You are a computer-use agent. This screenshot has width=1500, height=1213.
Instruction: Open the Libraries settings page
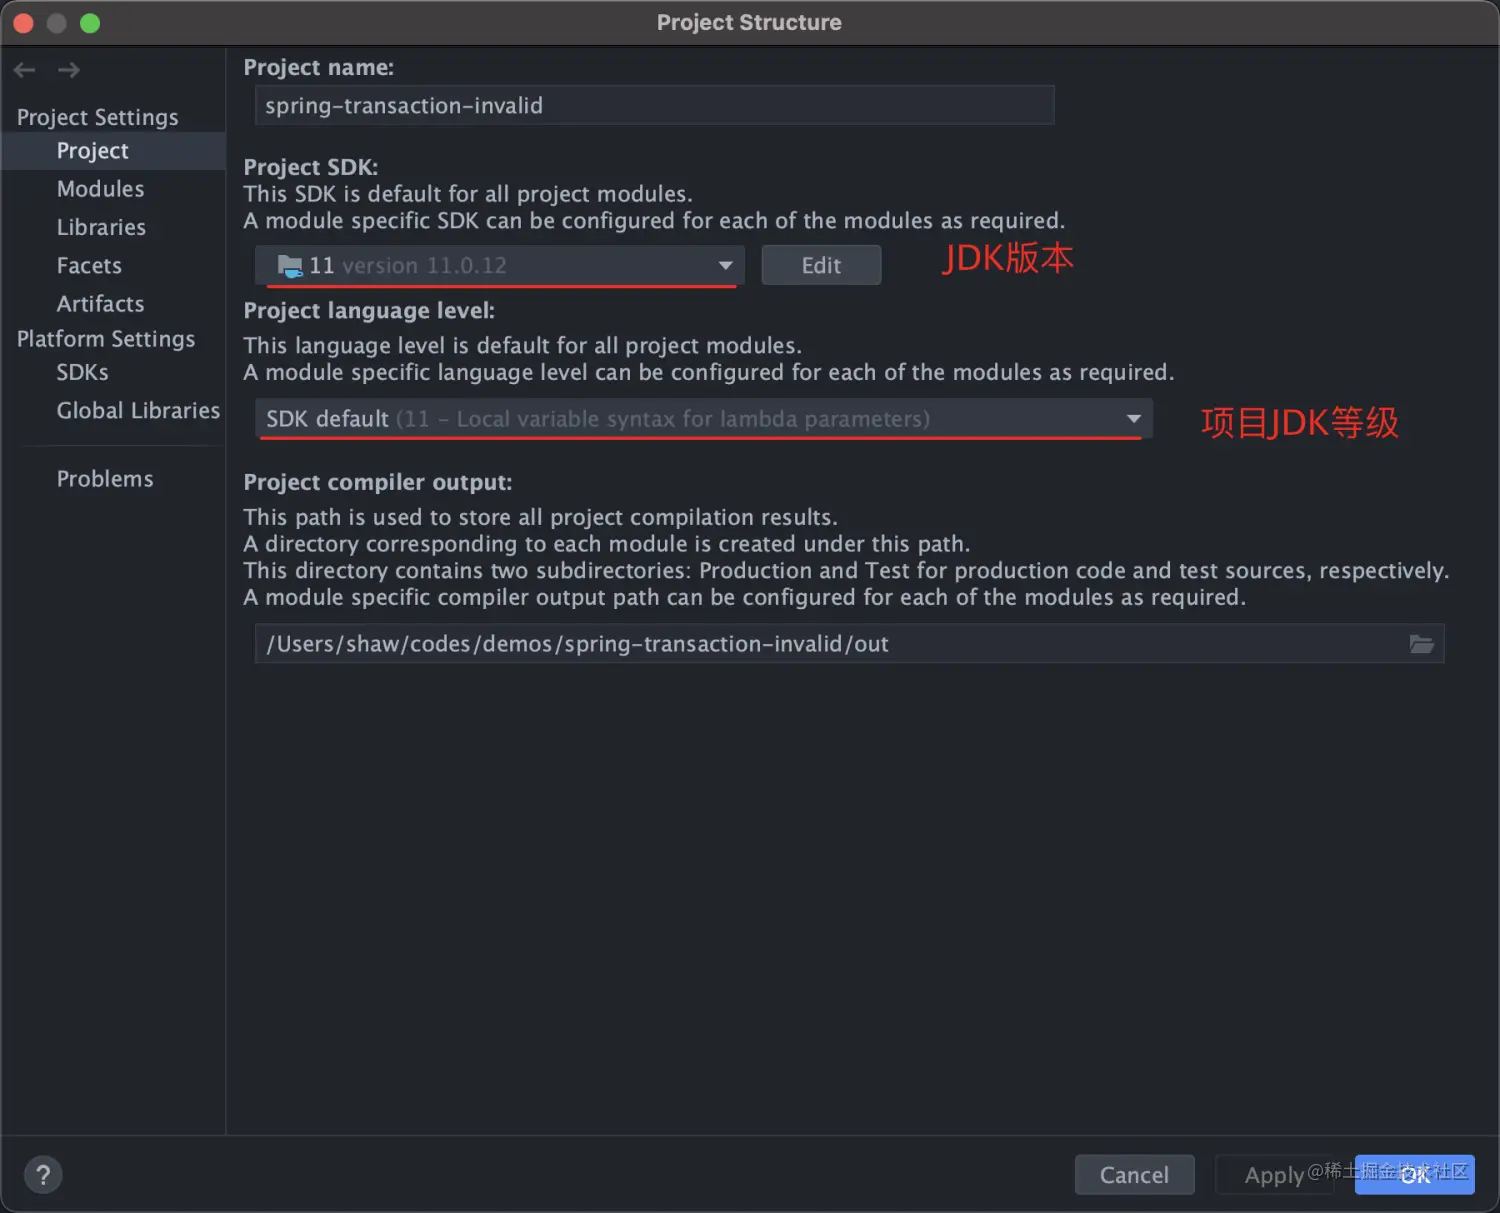[x=101, y=227]
